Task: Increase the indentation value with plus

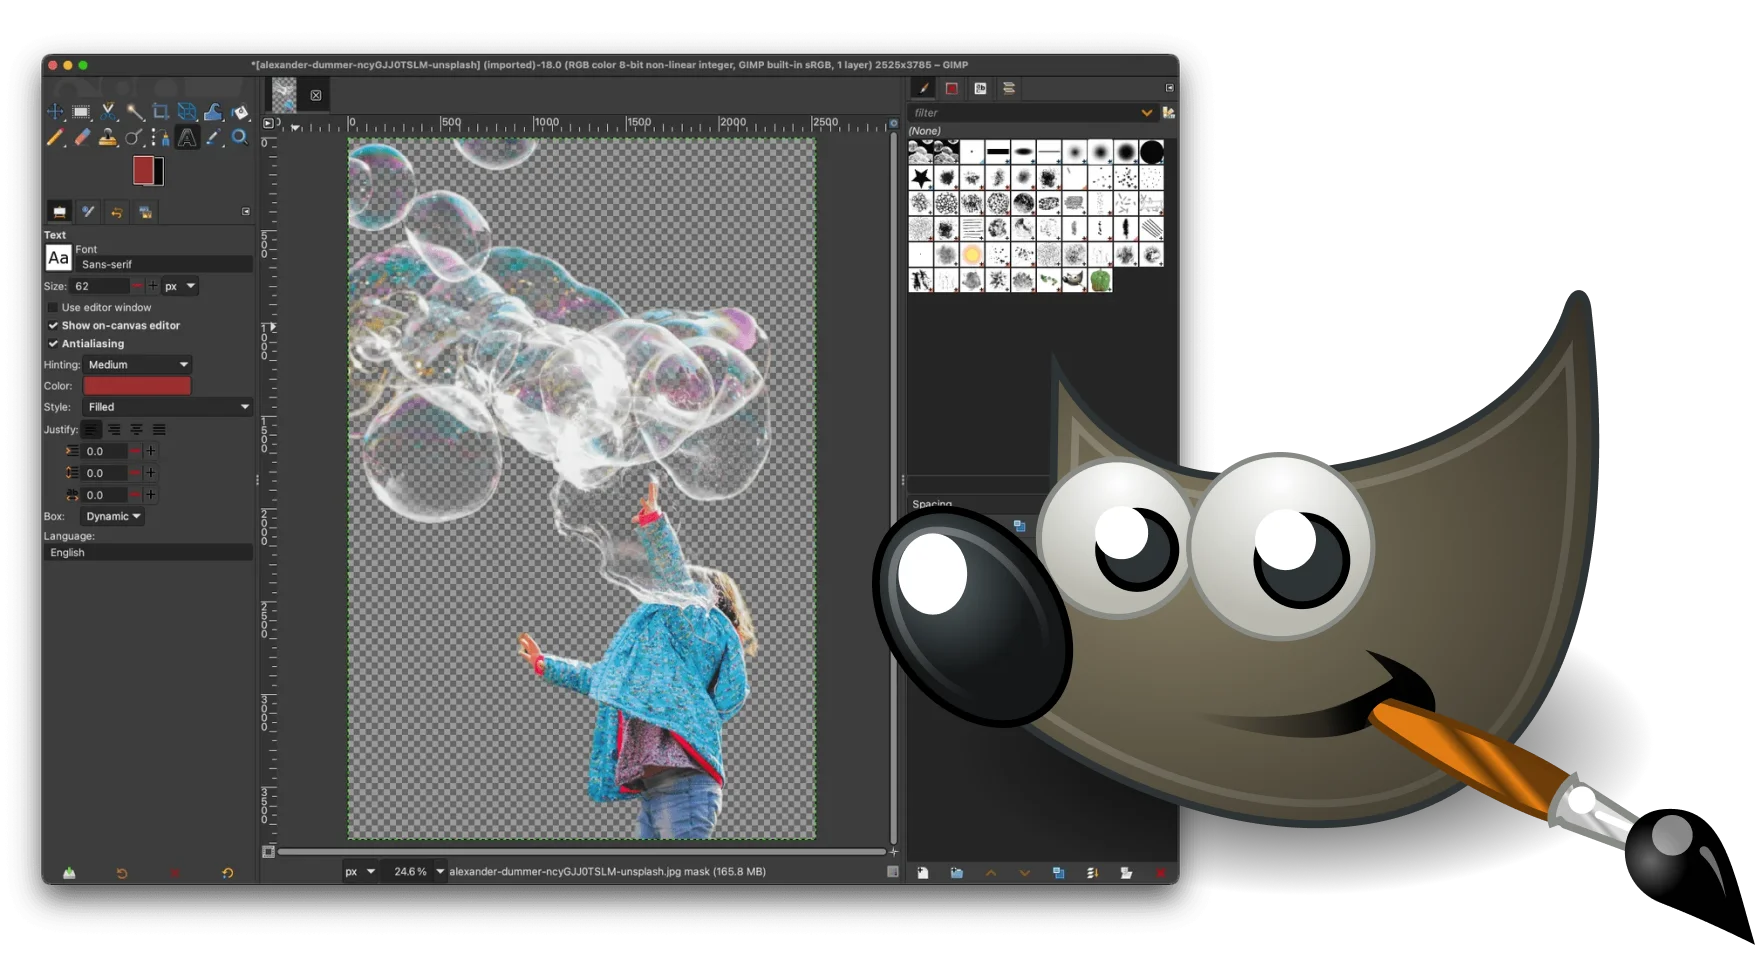Action: [151, 452]
